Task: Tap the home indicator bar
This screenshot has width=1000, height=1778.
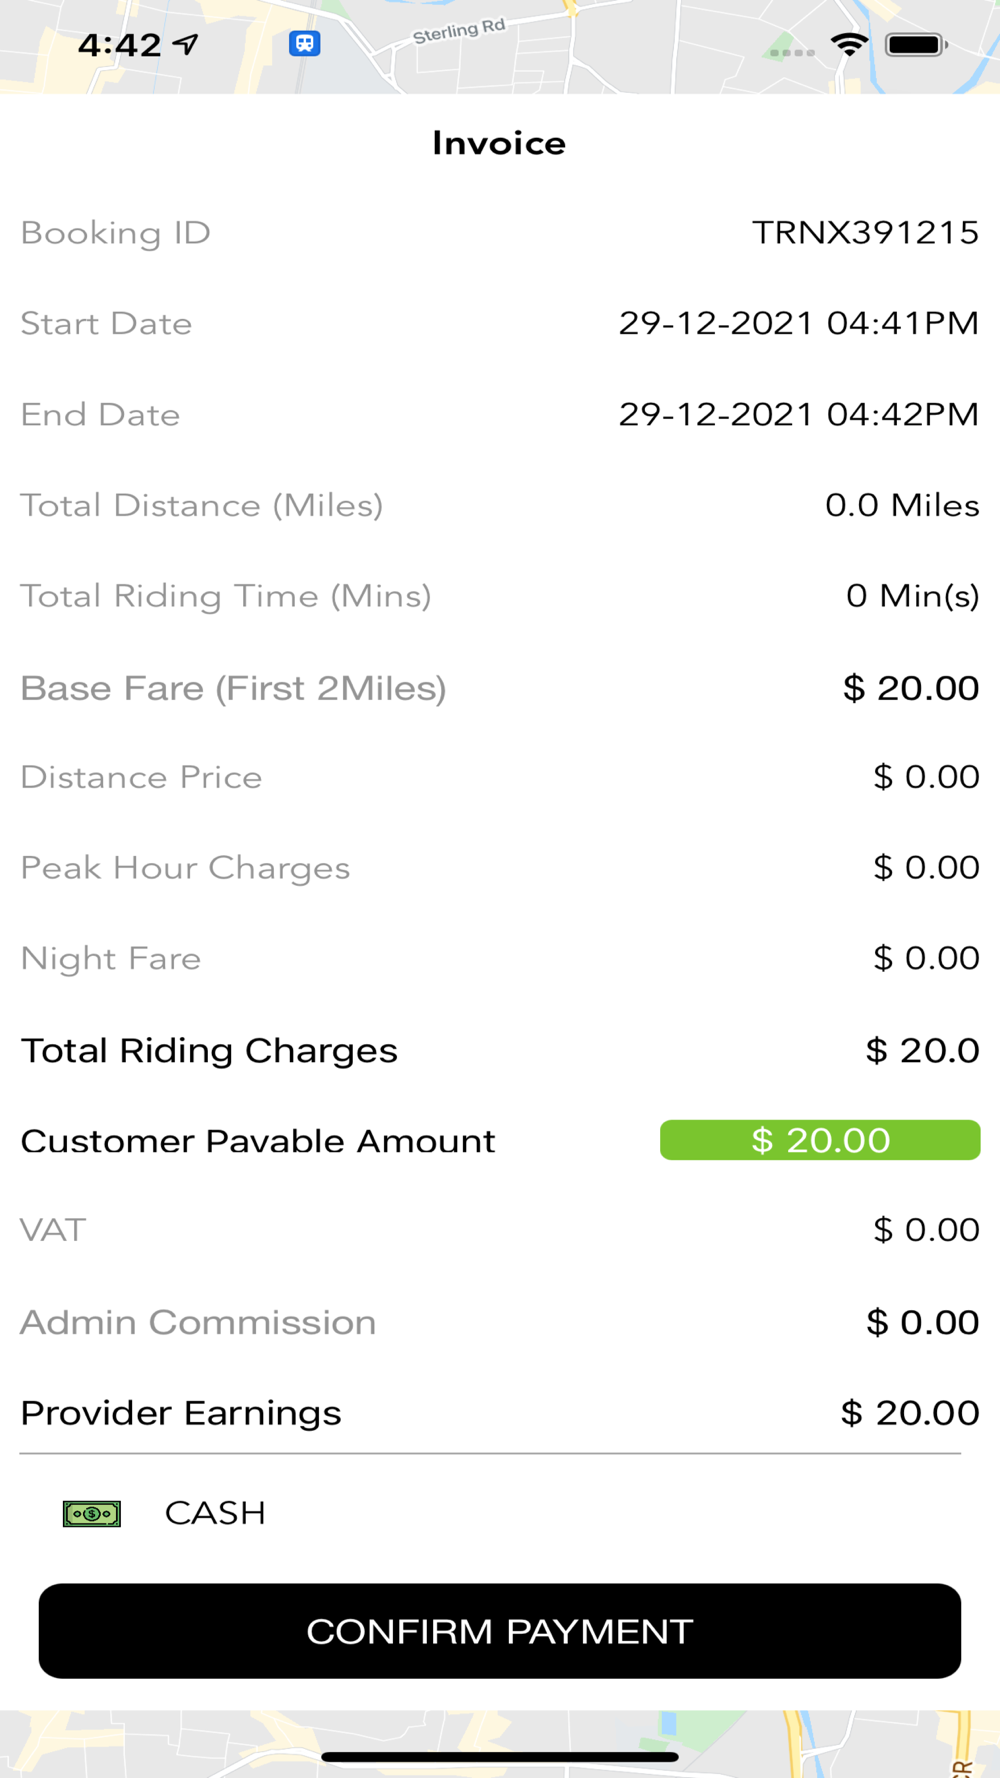Action: click(500, 1756)
